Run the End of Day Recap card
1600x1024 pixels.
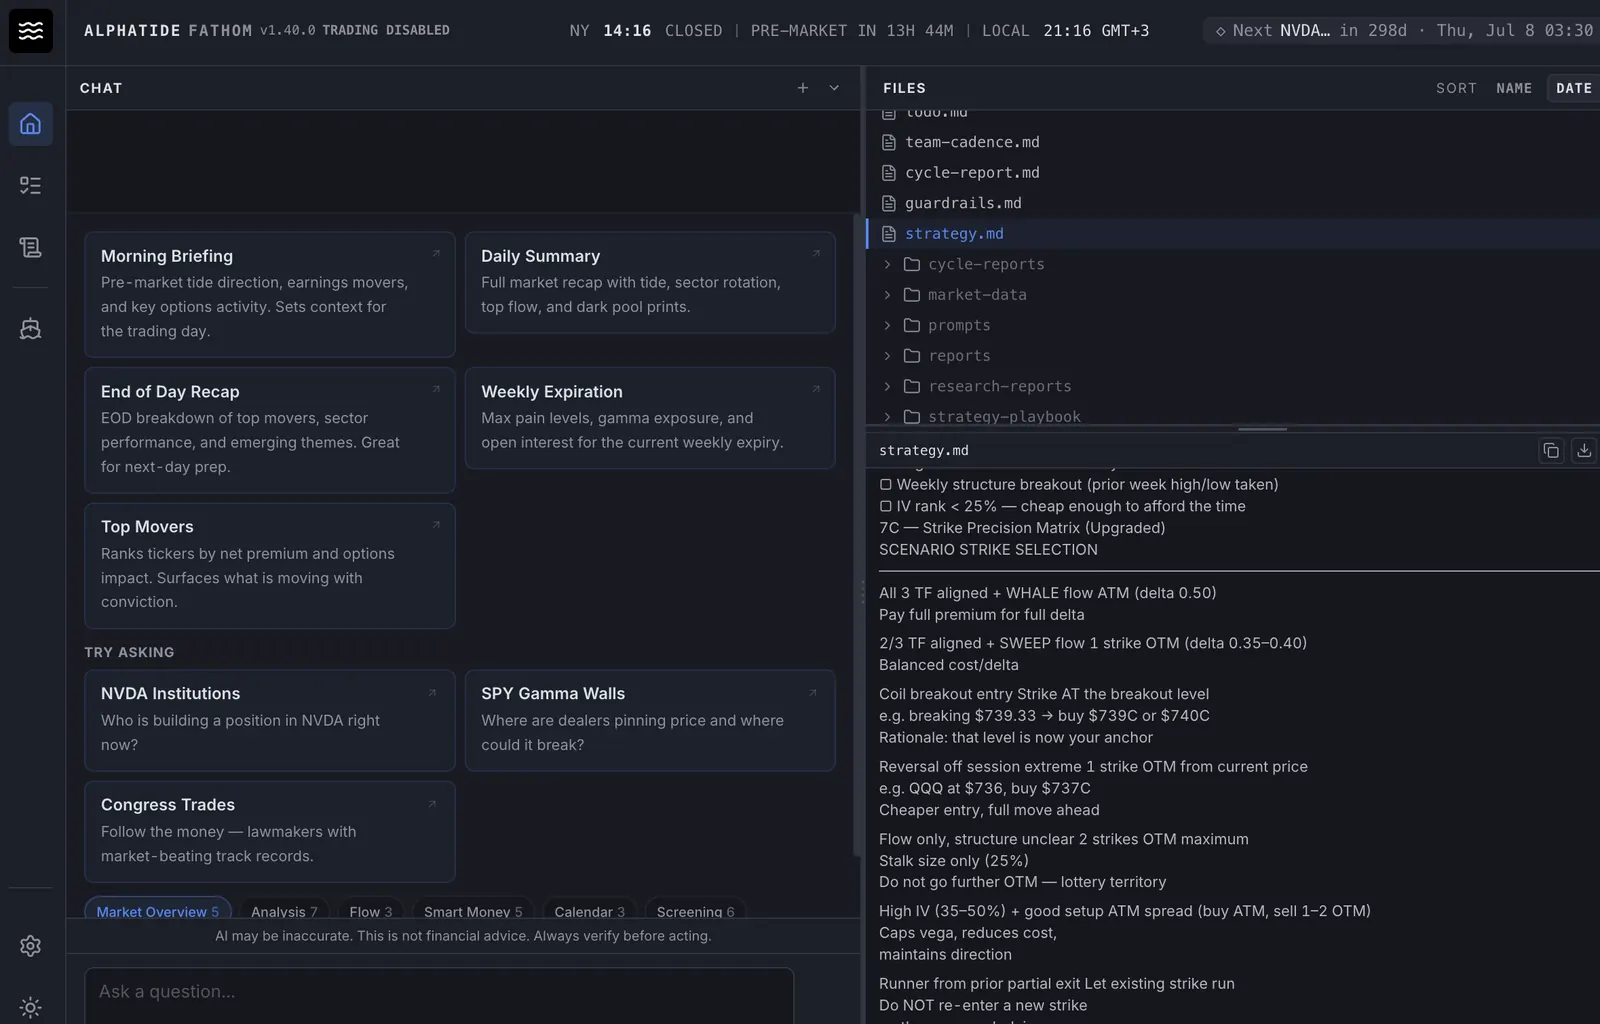coord(270,430)
